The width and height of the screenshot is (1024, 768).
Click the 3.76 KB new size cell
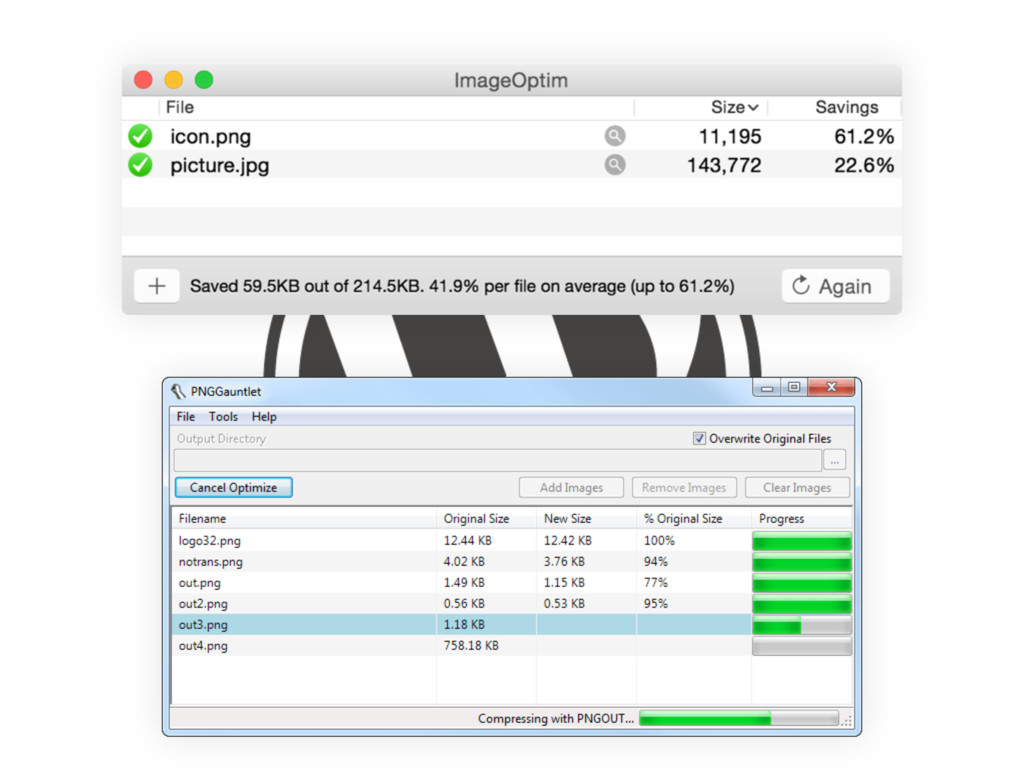click(x=564, y=562)
